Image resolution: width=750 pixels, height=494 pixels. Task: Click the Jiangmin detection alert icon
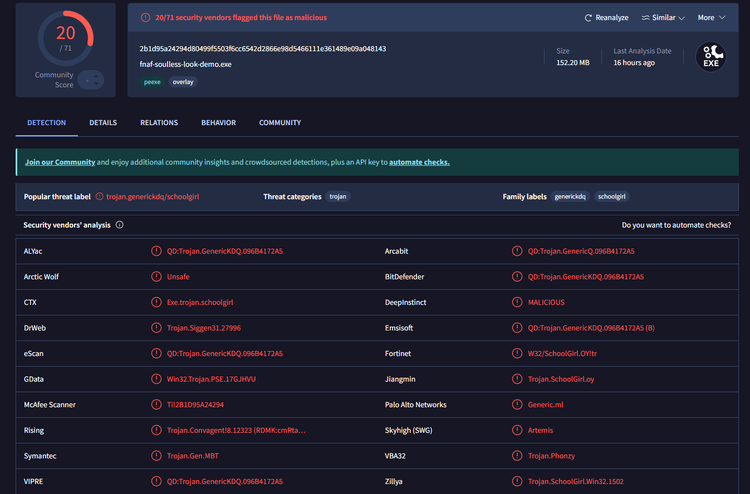[517, 379]
